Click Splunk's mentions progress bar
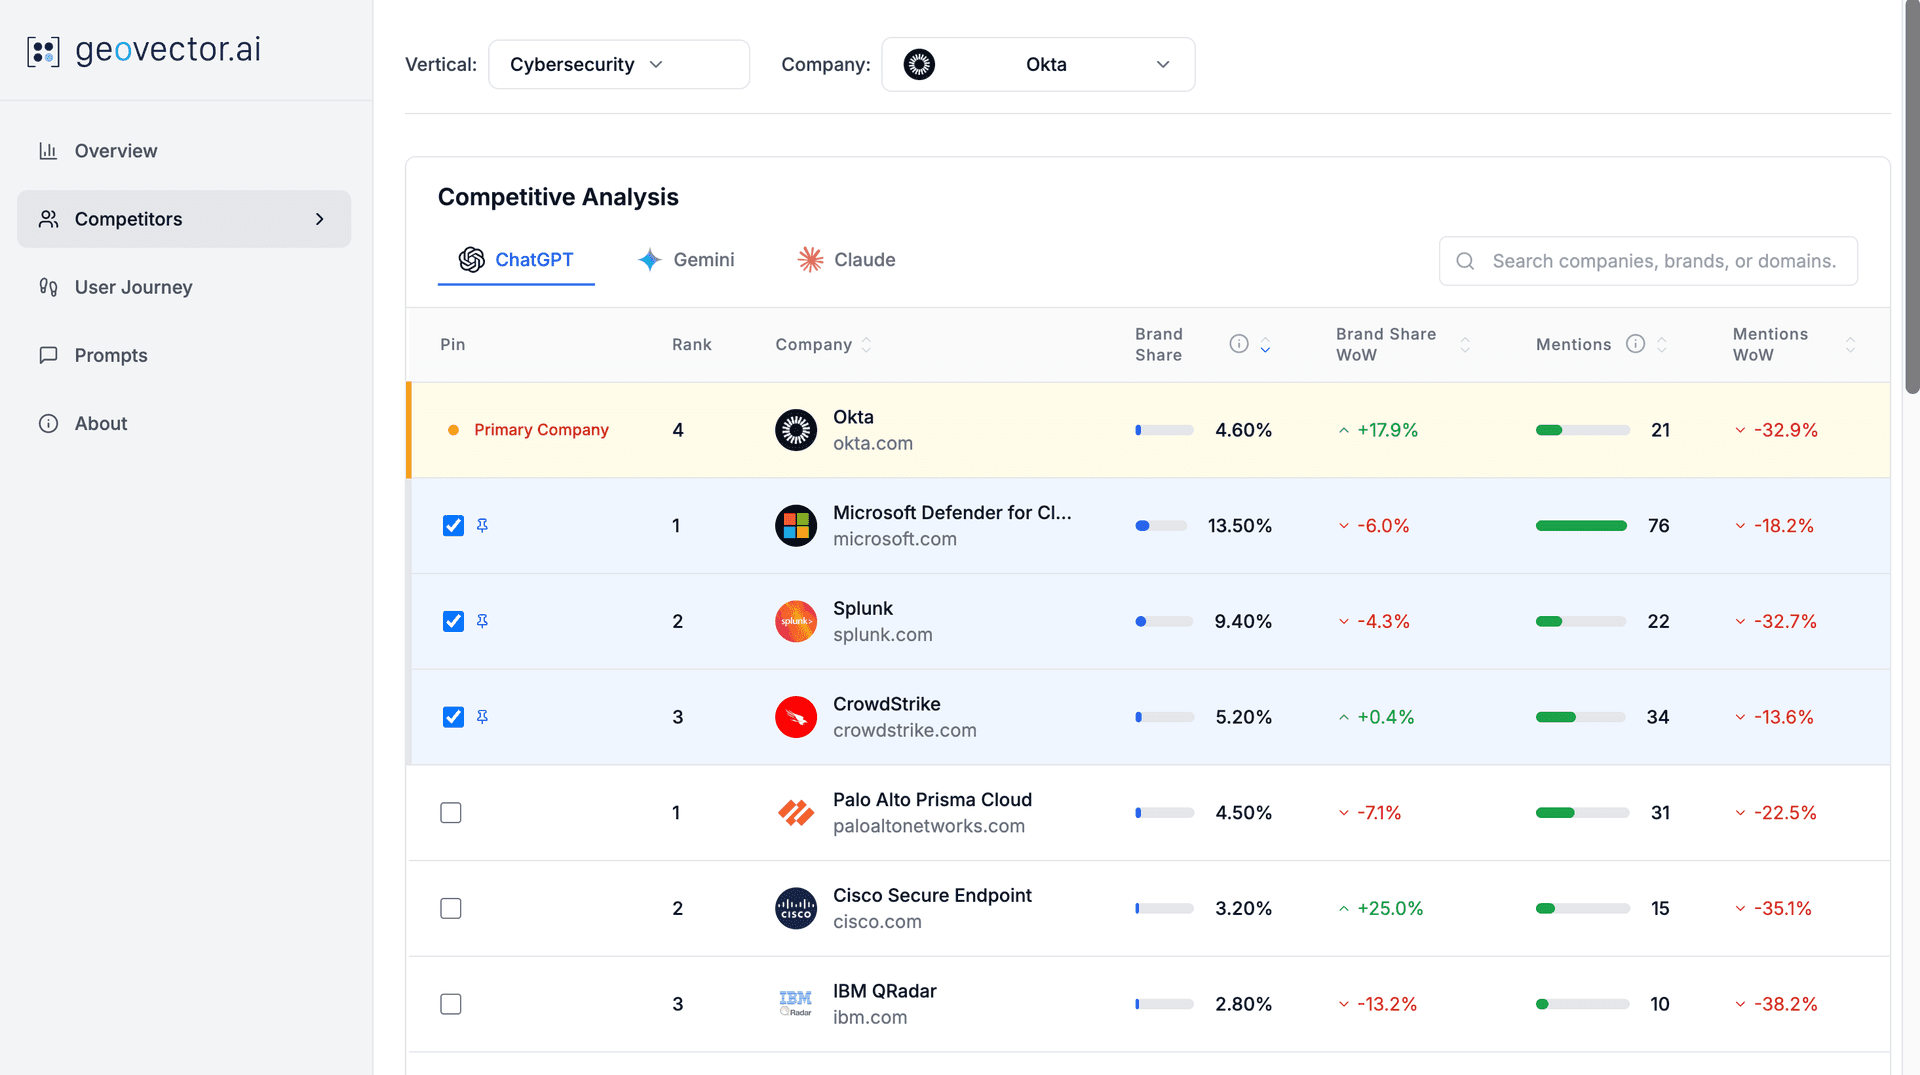1920x1075 pixels. tap(1580, 621)
